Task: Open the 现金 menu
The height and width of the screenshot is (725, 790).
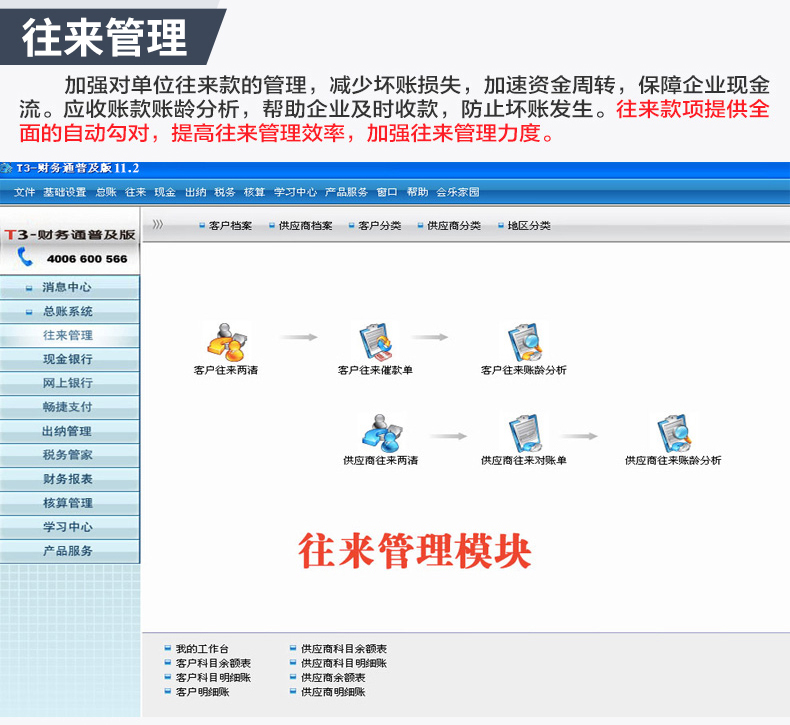Action: 165,192
